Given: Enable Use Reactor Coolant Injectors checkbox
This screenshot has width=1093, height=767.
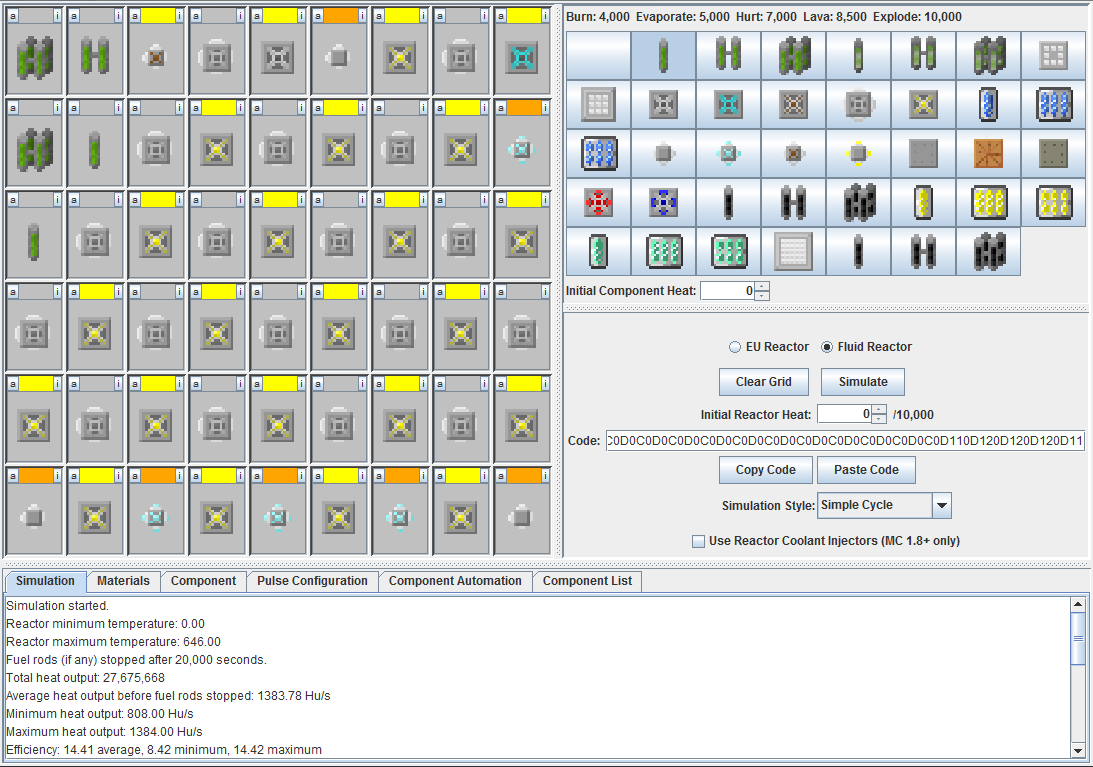Looking at the screenshot, I should click(x=698, y=541).
